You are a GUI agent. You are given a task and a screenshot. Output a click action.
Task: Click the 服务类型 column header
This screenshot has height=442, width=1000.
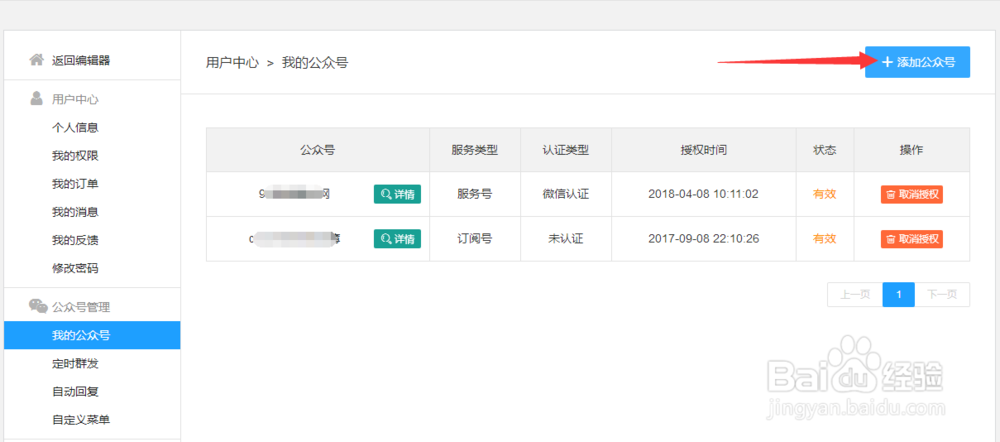[x=474, y=150]
